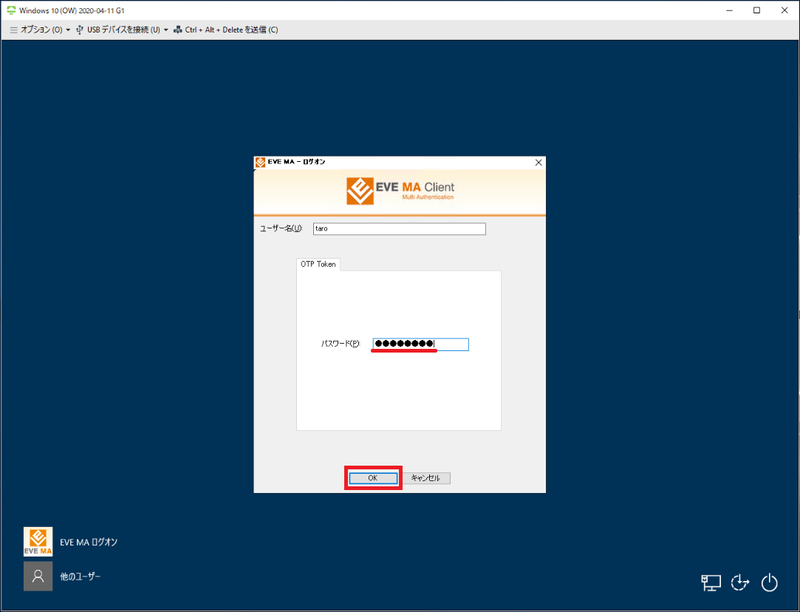Select the OTP Token tab

pyautogui.click(x=318, y=264)
